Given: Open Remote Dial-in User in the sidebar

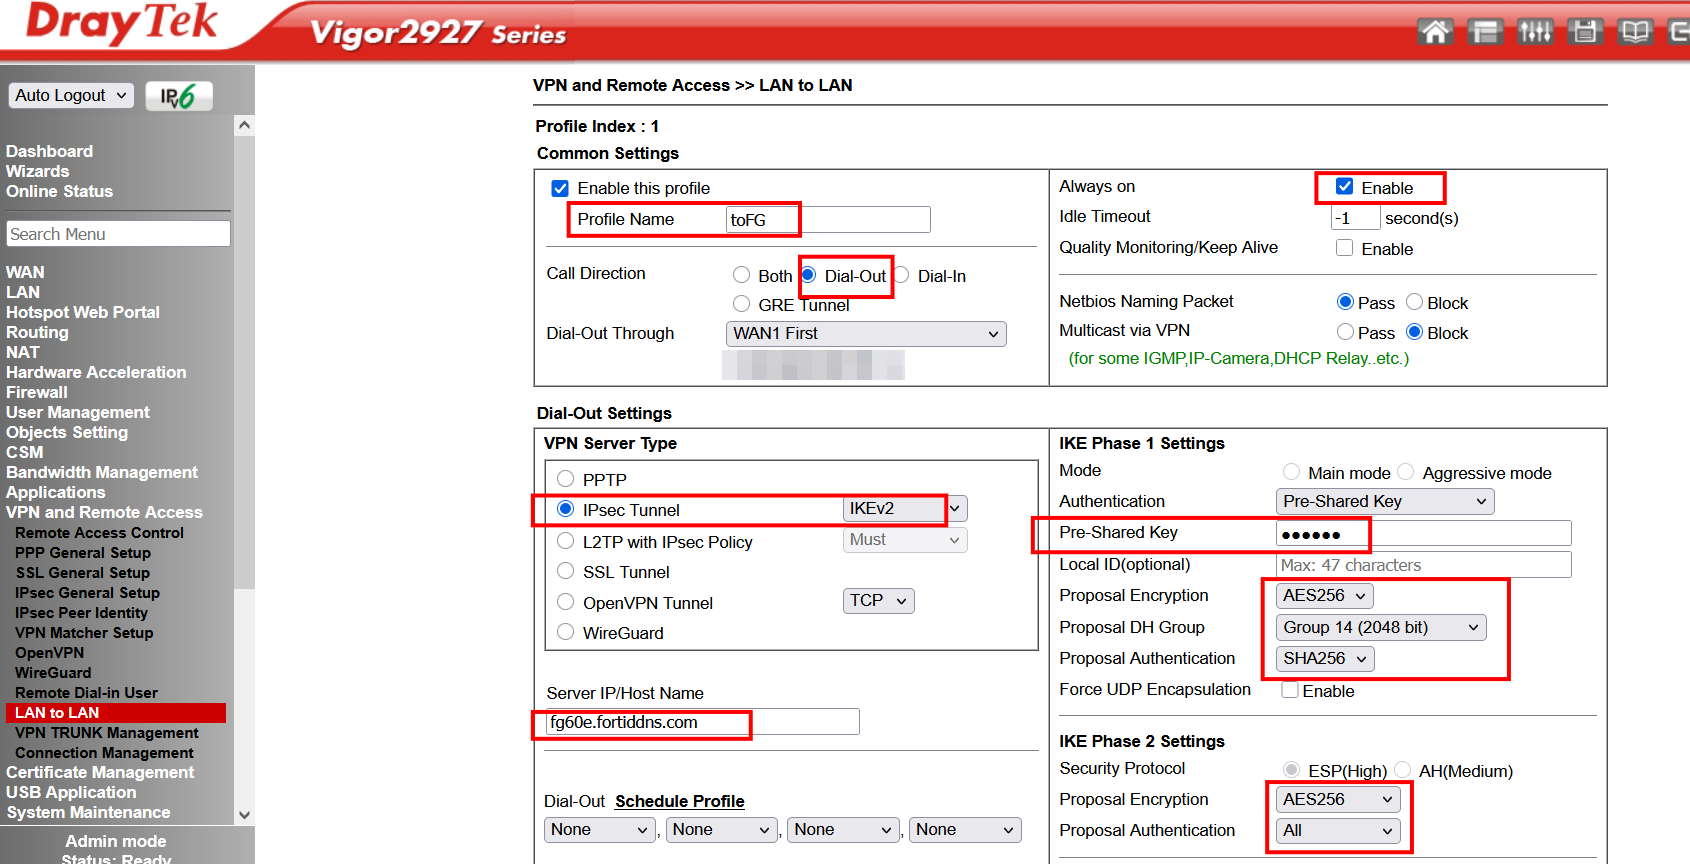Looking at the screenshot, I should coord(86,693).
